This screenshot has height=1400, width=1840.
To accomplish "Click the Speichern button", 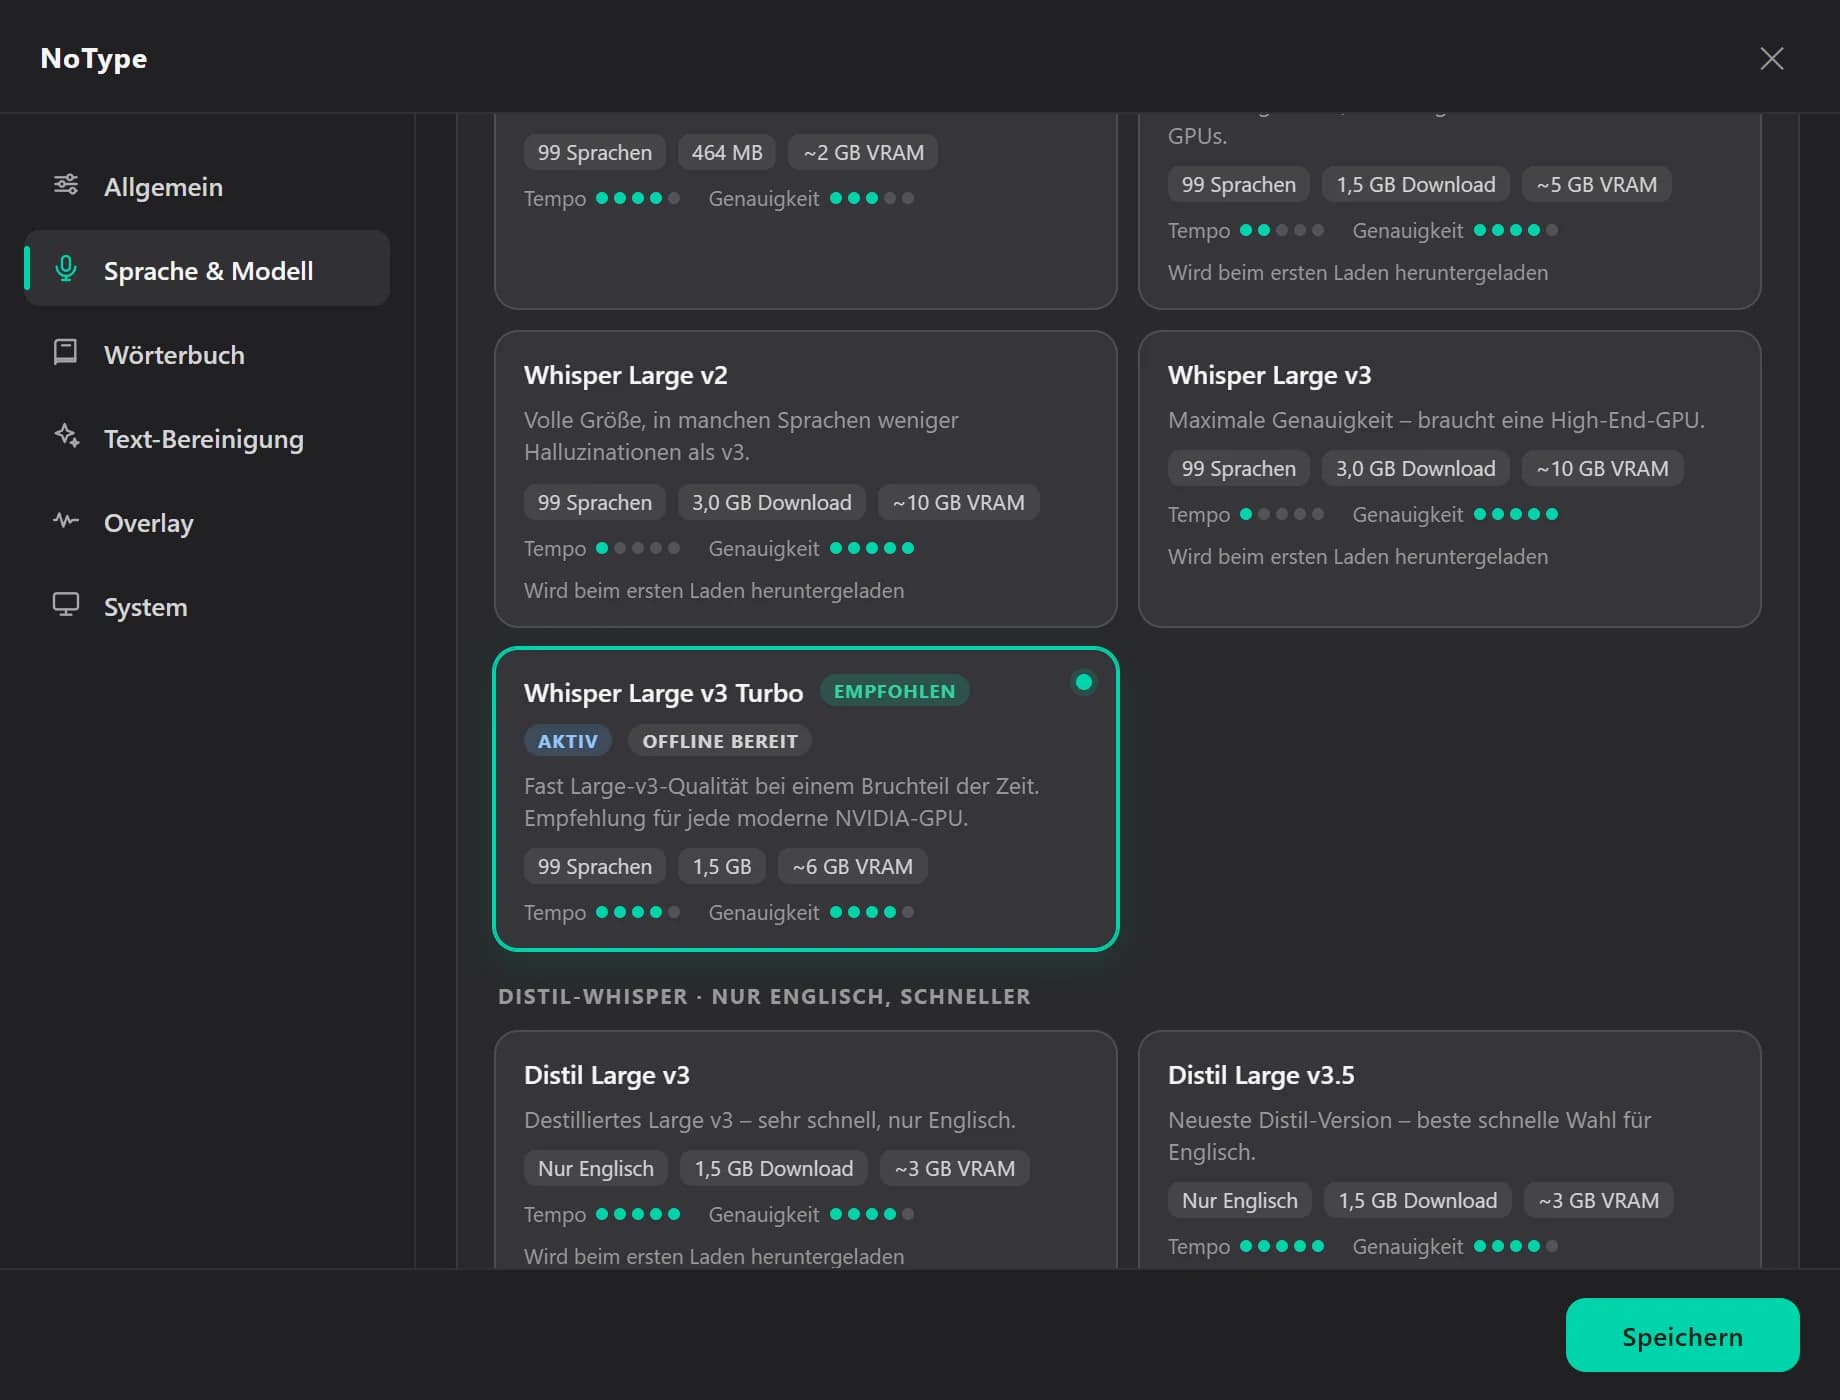I will (1682, 1335).
